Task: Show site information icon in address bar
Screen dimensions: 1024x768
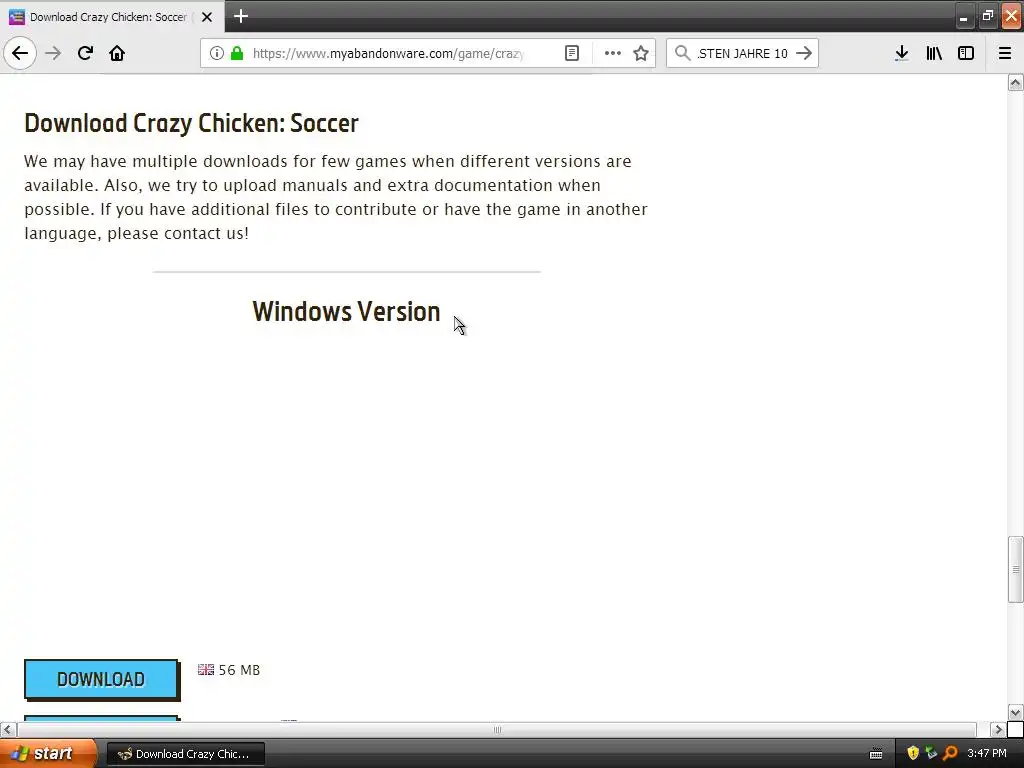Action: pyautogui.click(x=217, y=53)
